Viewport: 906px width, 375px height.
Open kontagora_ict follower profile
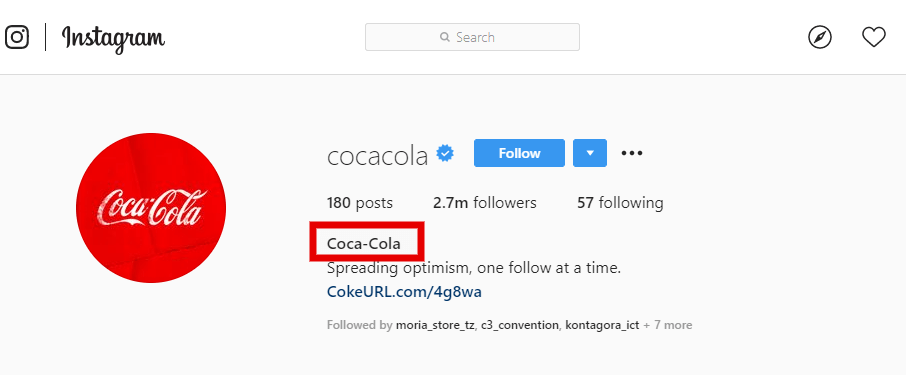tap(602, 325)
